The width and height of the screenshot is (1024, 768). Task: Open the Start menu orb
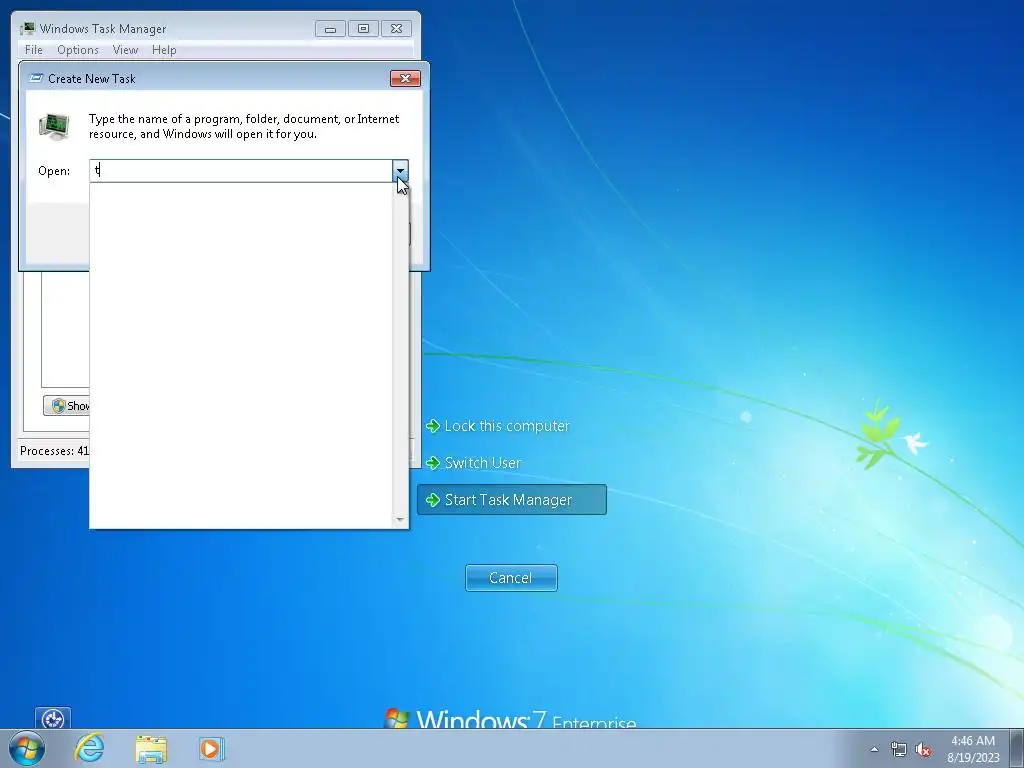pos(27,748)
